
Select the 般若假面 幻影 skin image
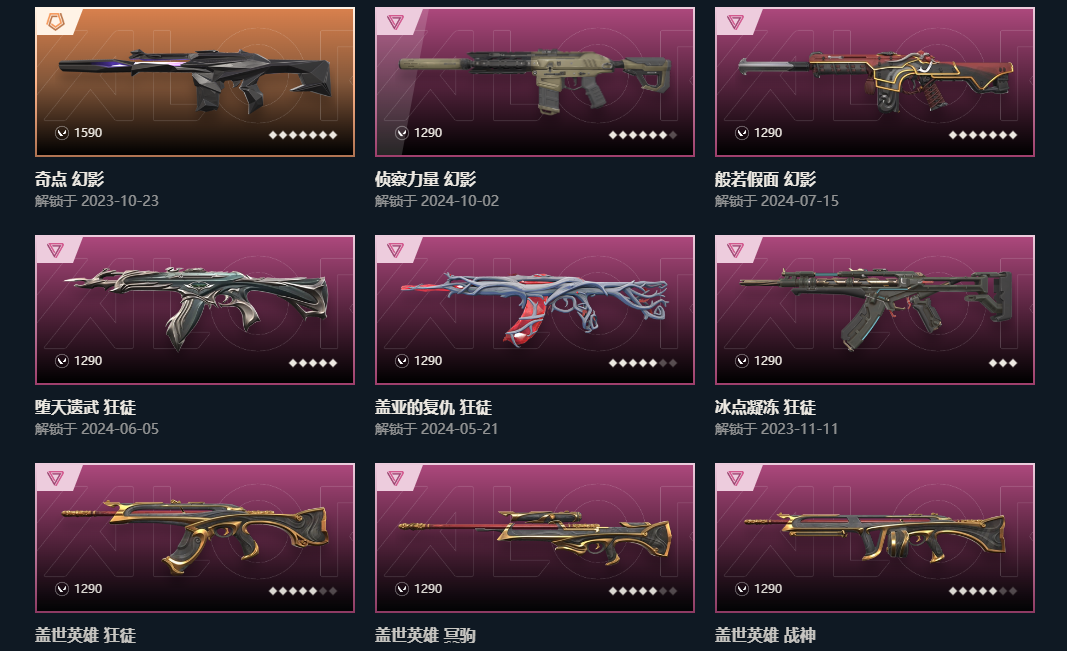[874, 82]
